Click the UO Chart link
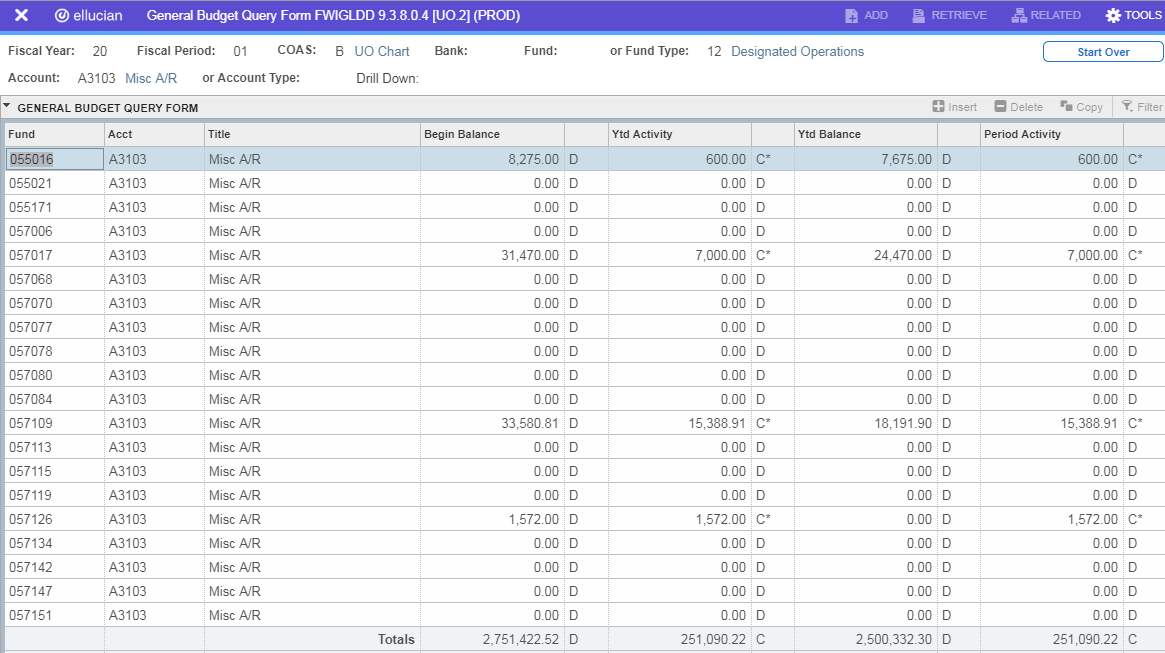This screenshot has width=1165, height=653. [382, 52]
